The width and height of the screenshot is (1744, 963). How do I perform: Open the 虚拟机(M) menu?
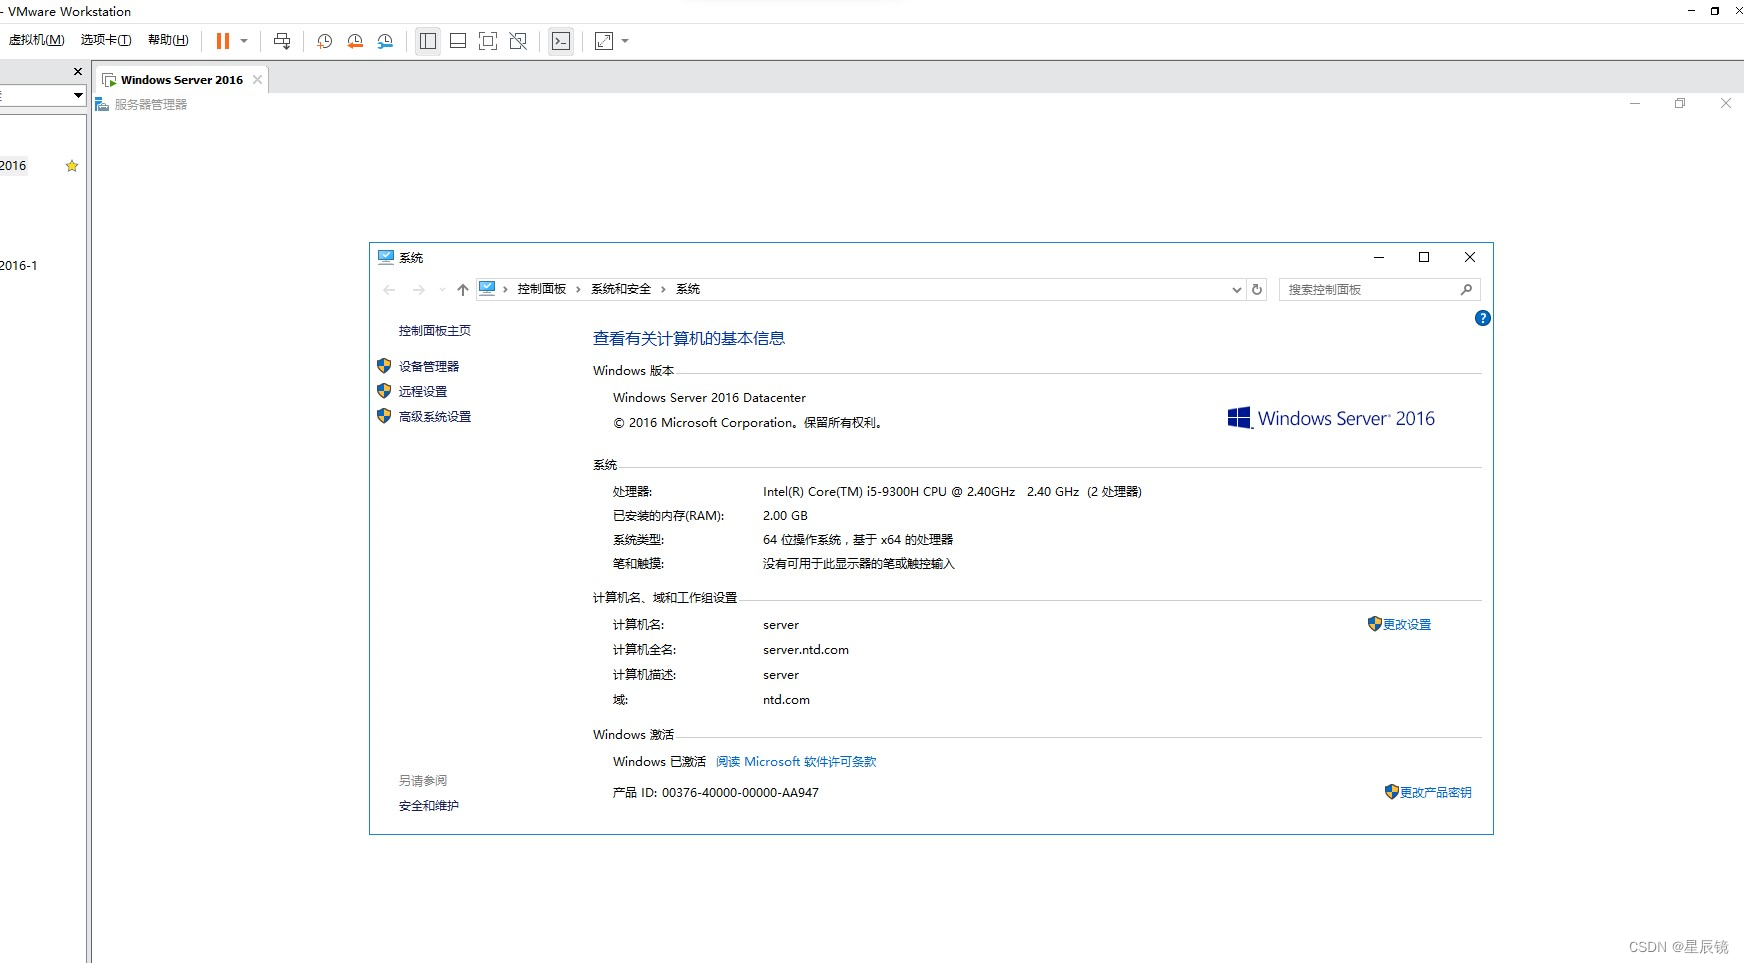point(36,40)
